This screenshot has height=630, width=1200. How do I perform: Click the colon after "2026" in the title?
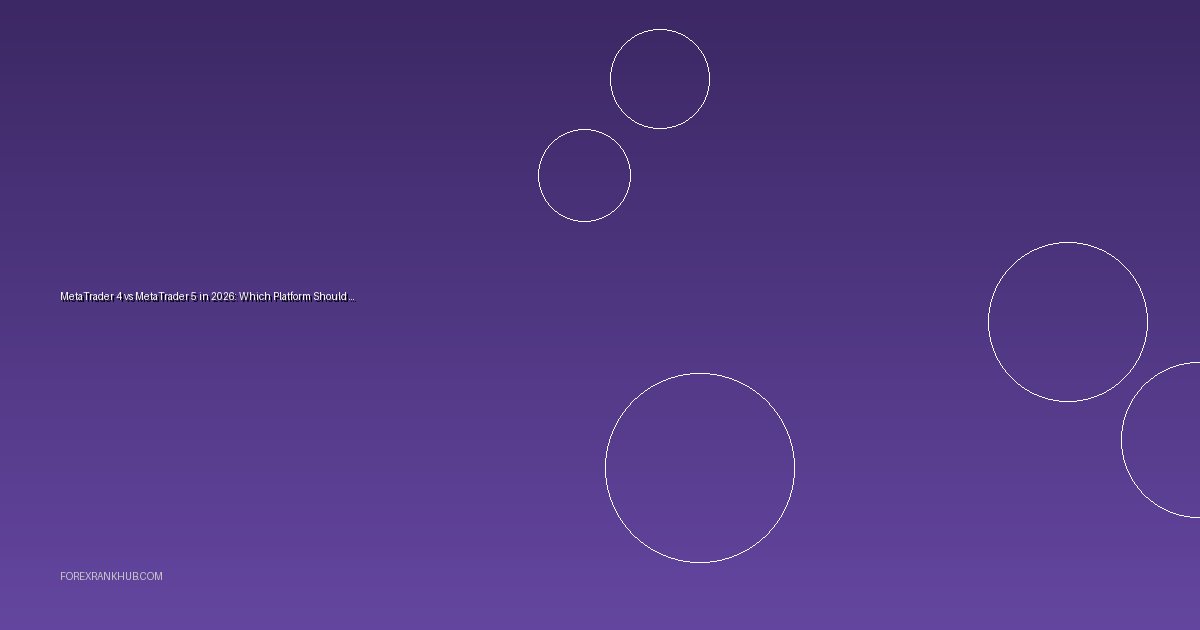tap(236, 297)
